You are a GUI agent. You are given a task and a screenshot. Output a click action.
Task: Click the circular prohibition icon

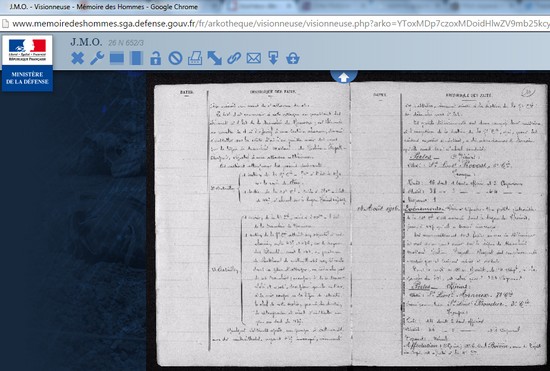point(175,58)
